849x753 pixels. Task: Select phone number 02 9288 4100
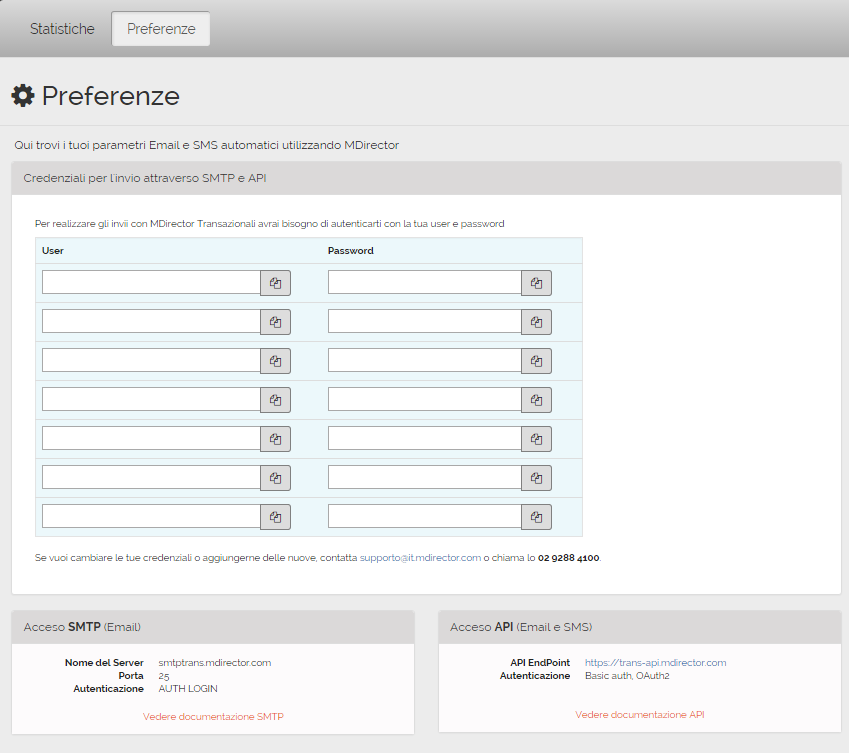click(x=569, y=558)
